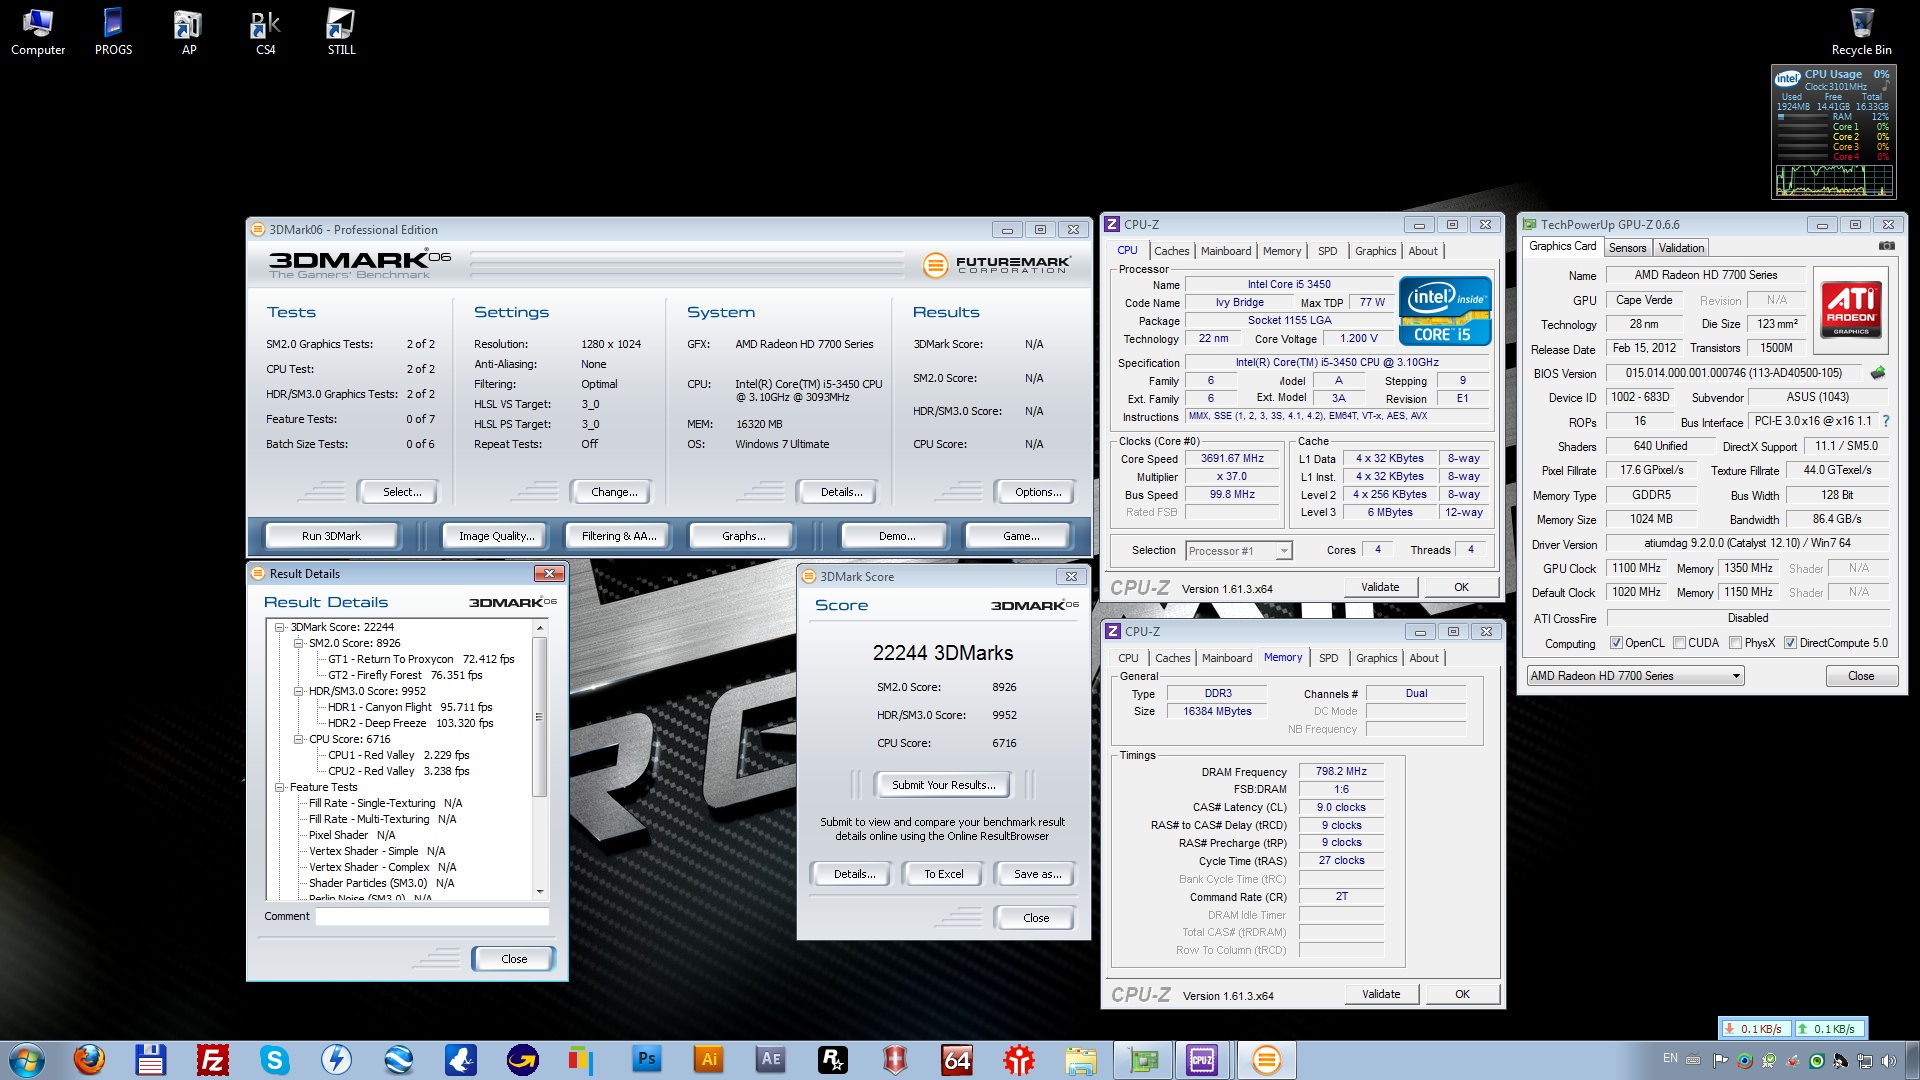Click the ATI Radeon logo in GPU-Z
This screenshot has height=1080, width=1920.
(x=1850, y=309)
